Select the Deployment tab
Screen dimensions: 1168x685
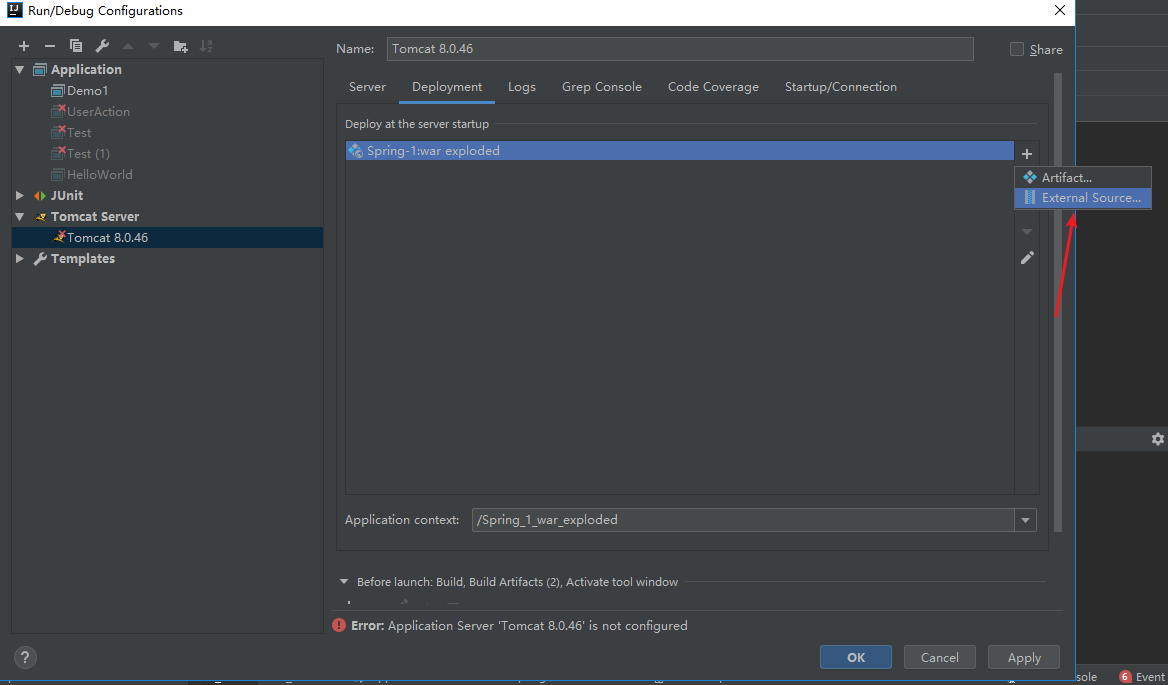pyautogui.click(x=447, y=87)
